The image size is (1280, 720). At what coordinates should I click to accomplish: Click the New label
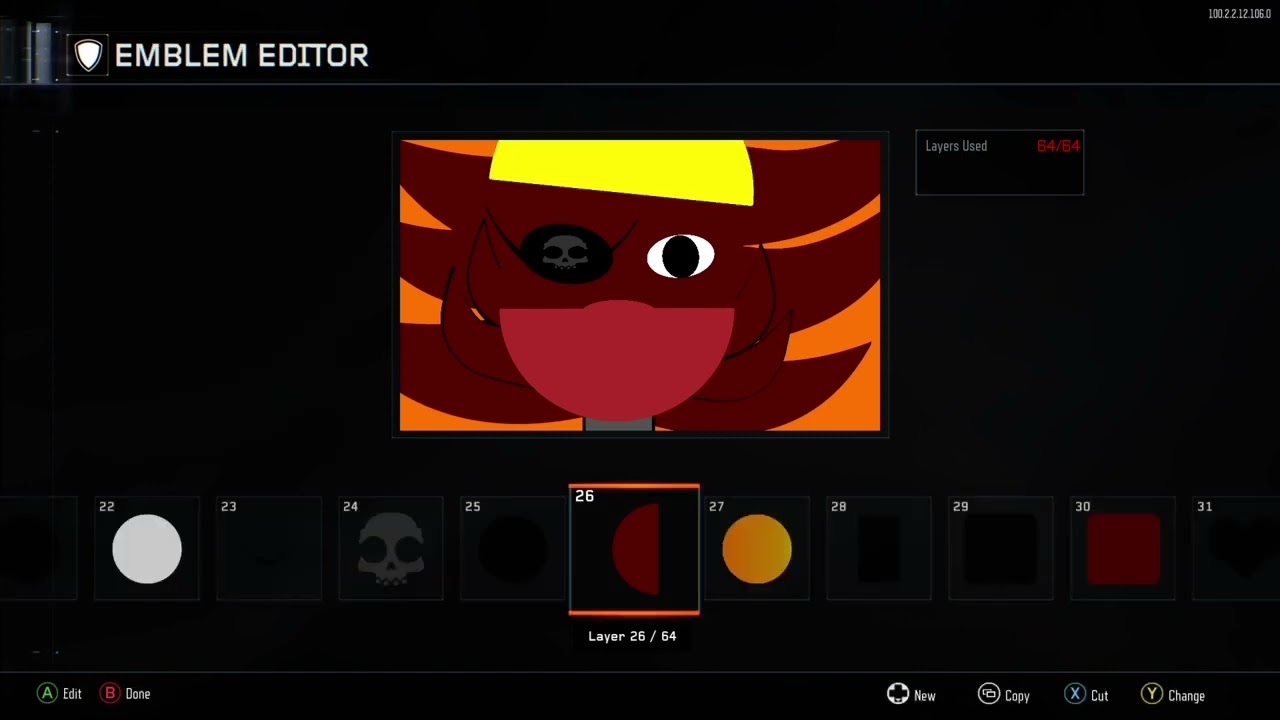pyautogui.click(x=925, y=696)
